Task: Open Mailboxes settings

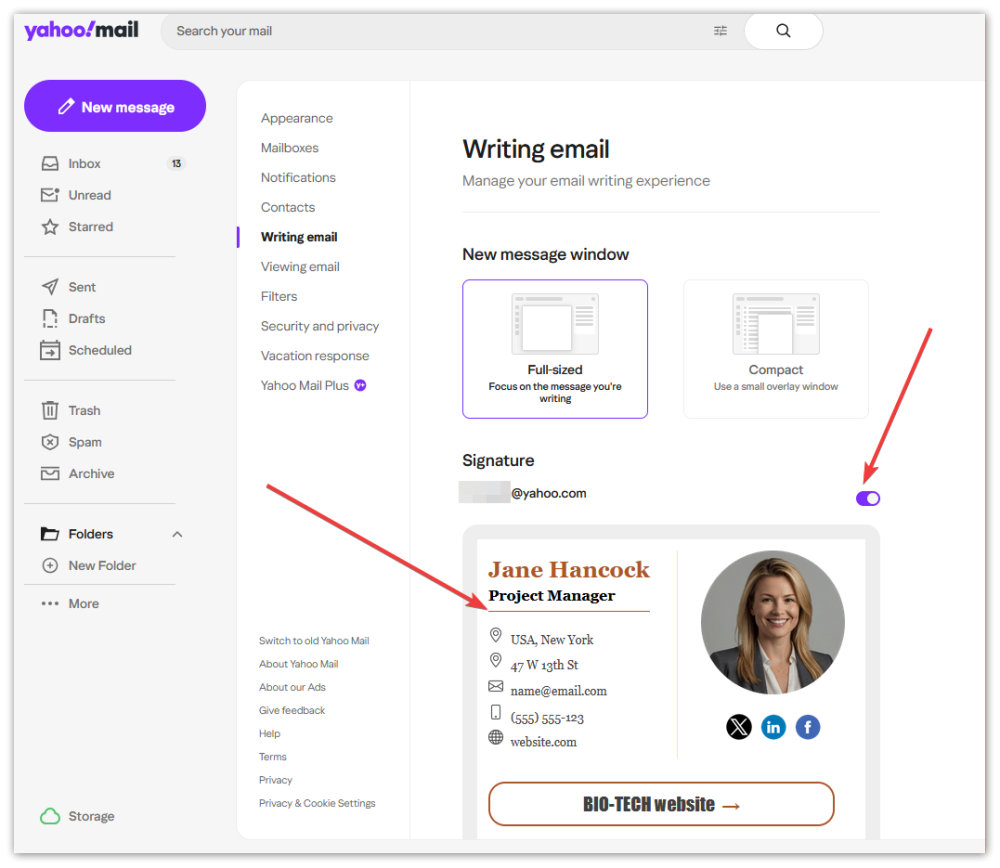Action: coord(290,148)
